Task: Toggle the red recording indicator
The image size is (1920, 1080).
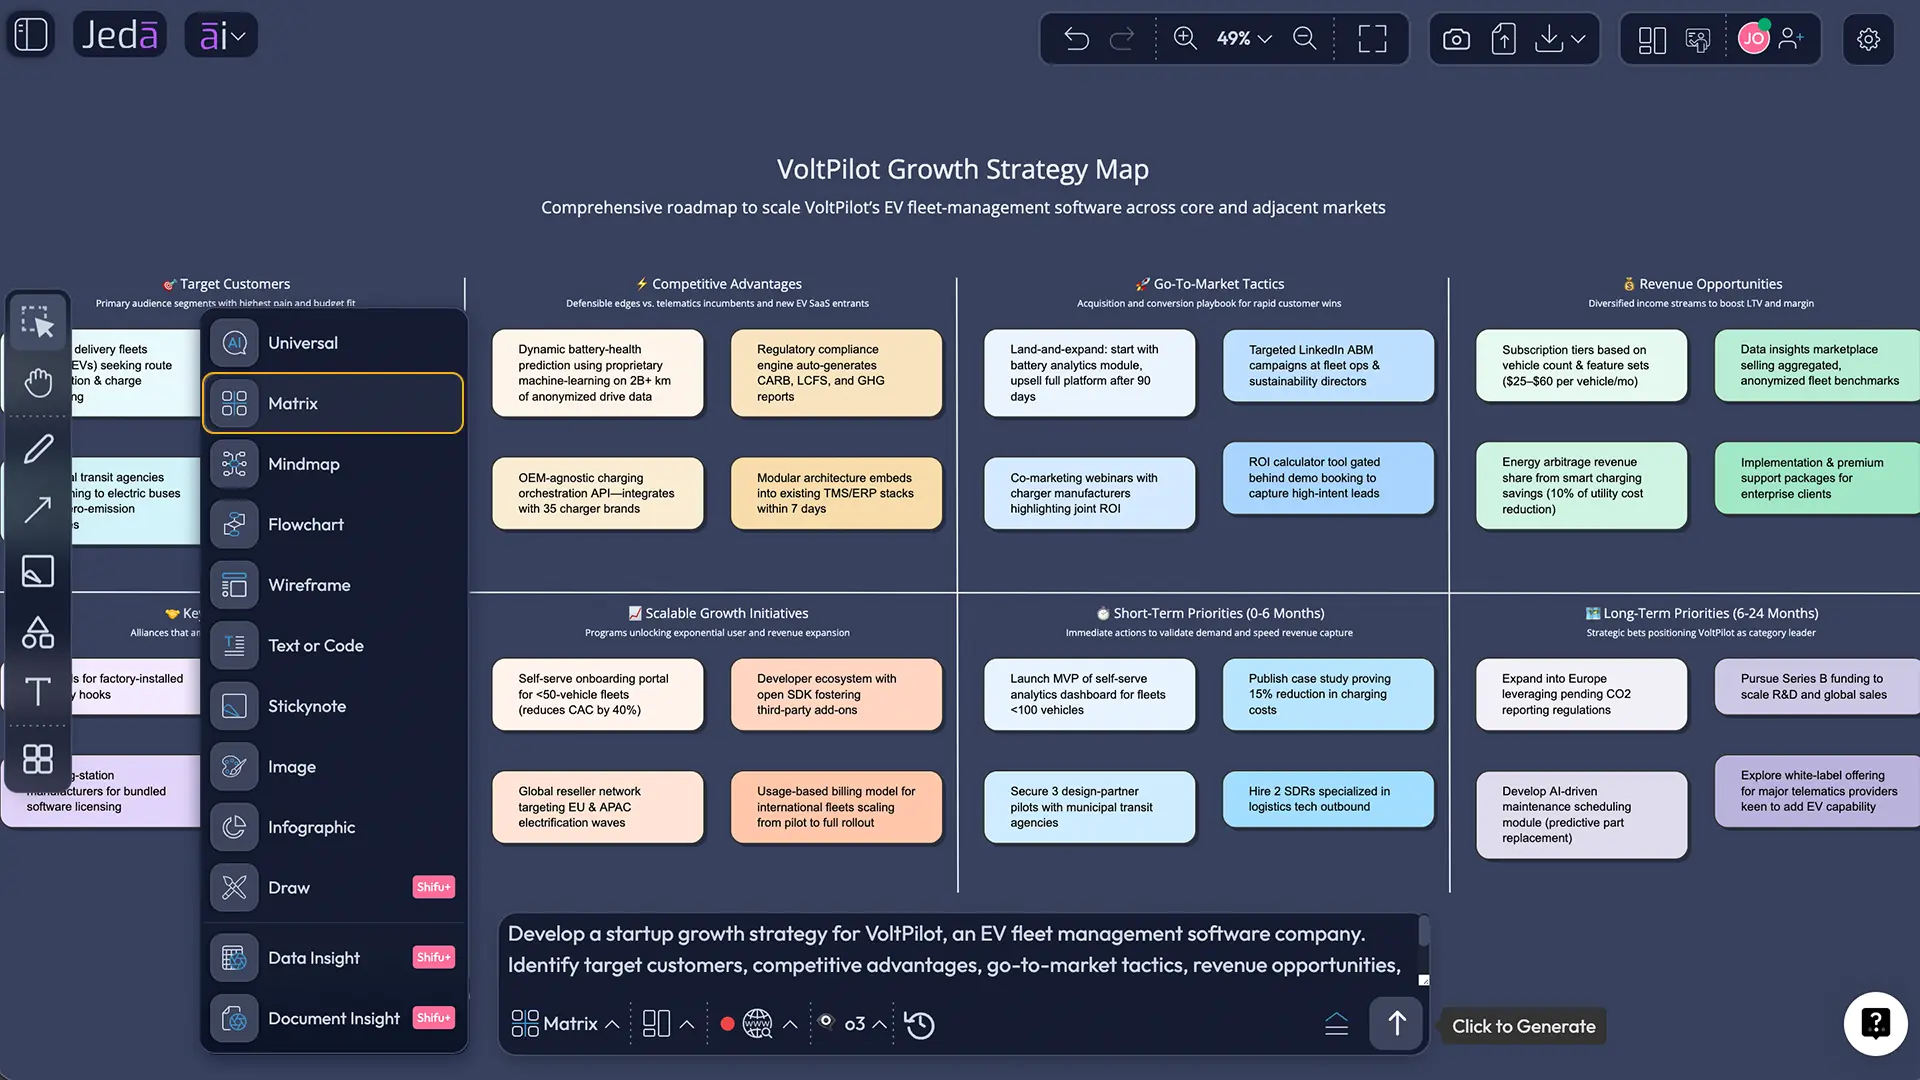Action: pos(727,1024)
